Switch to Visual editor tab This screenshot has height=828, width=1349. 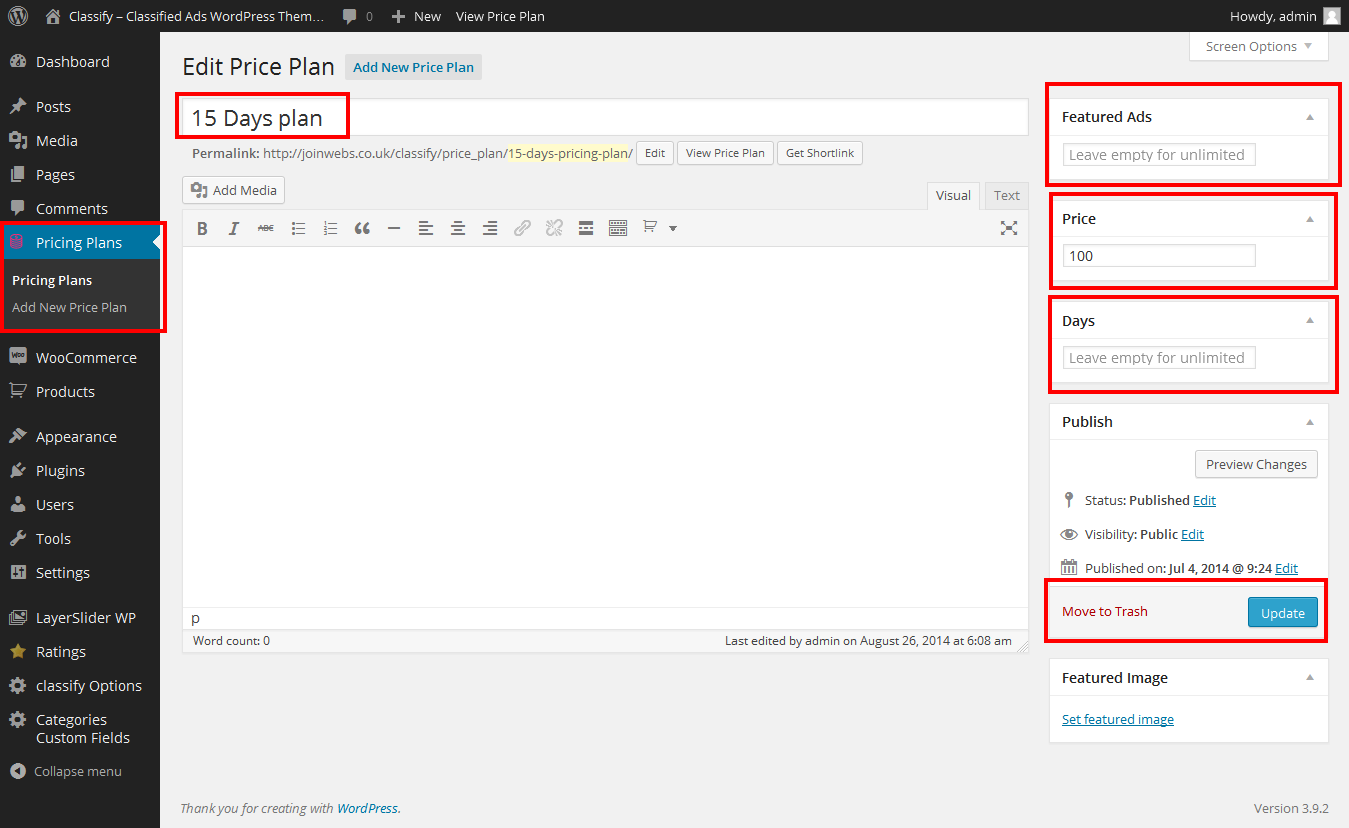pos(953,196)
